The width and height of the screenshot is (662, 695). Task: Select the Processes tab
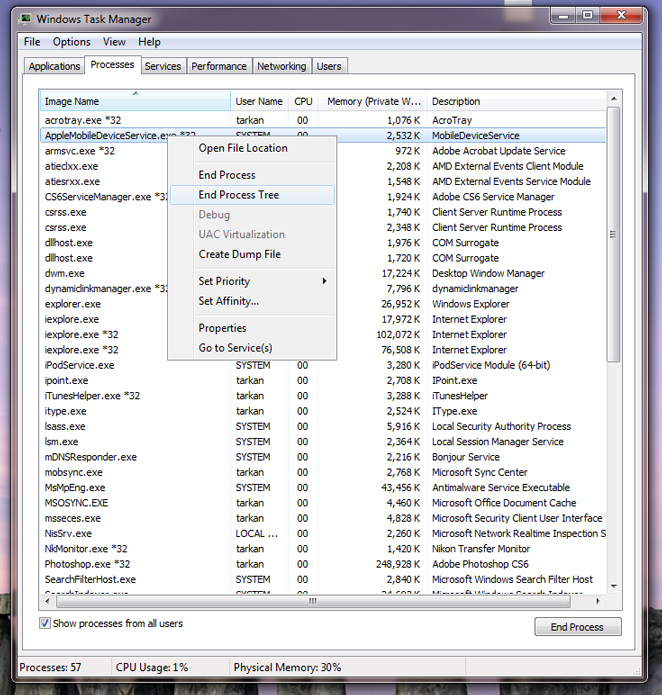113,65
